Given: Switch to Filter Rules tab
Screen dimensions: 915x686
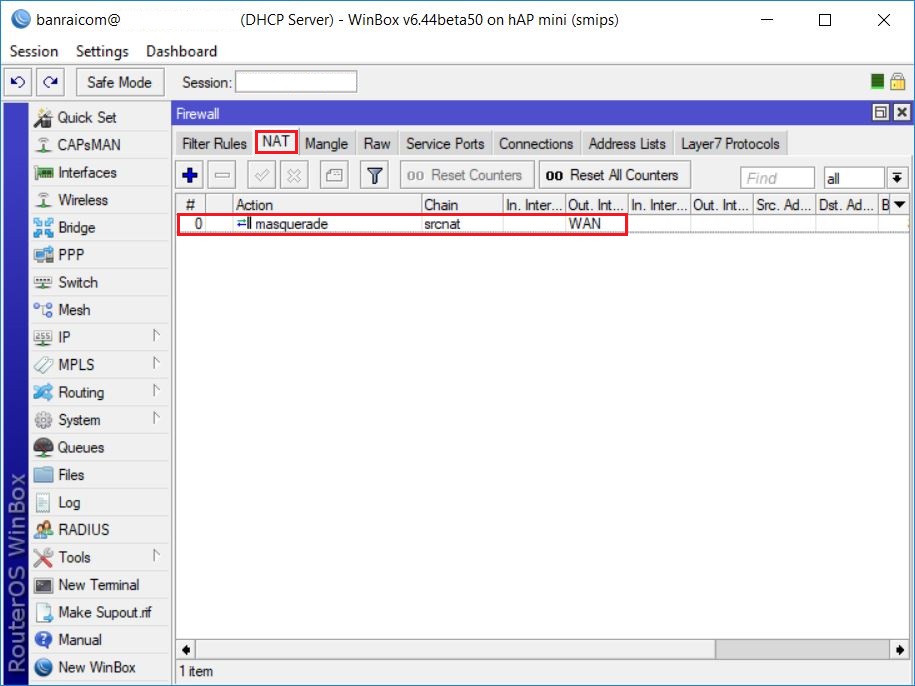Looking at the screenshot, I should click(214, 144).
